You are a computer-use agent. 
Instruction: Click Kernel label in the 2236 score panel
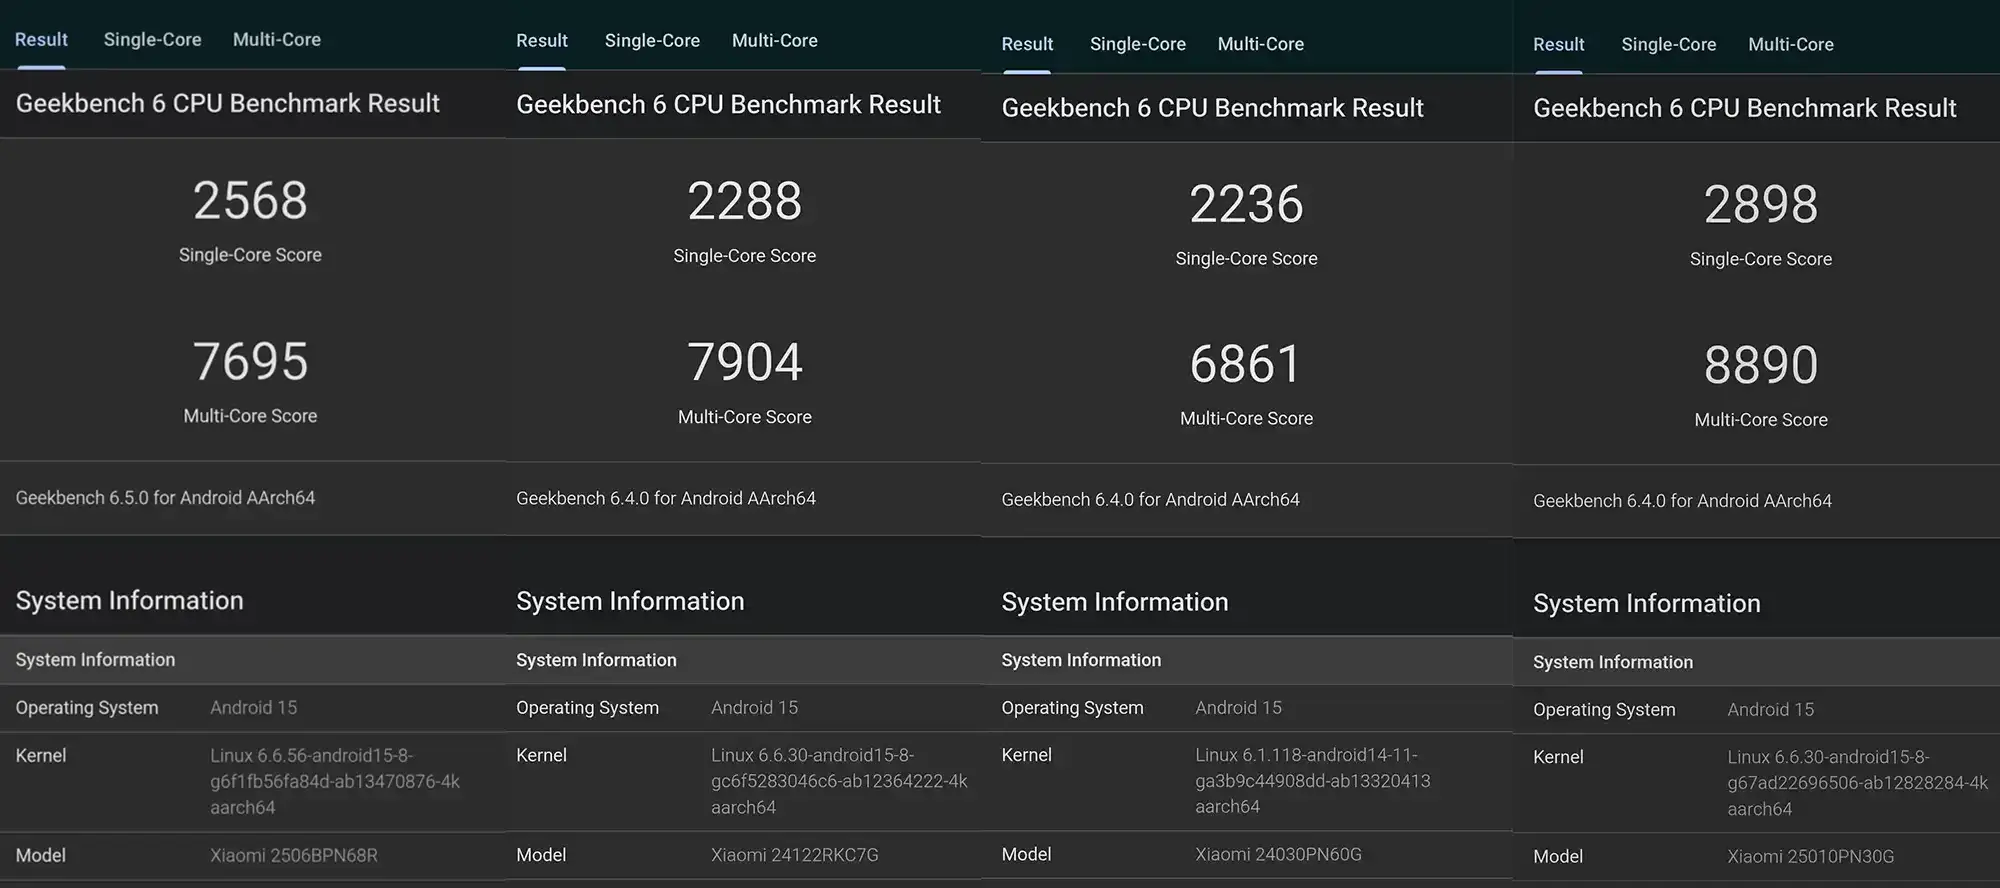(x=1027, y=755)
